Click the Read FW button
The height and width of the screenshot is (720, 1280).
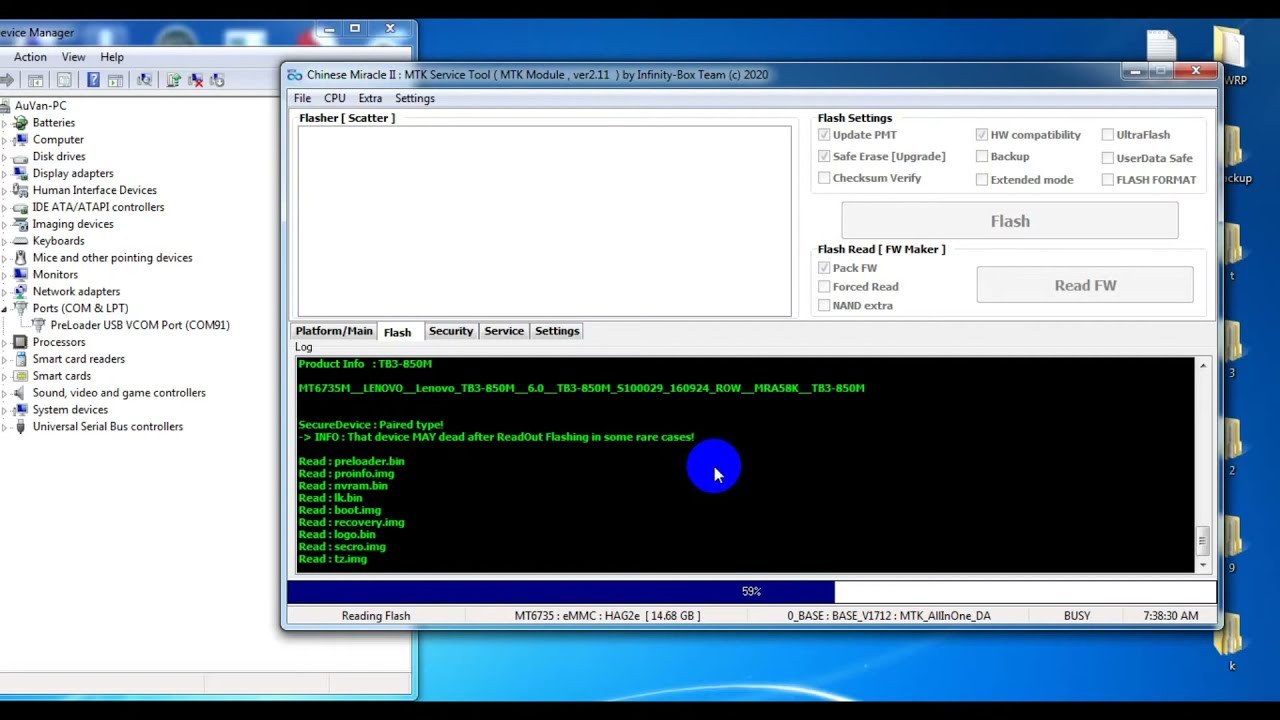point(1085,285)
